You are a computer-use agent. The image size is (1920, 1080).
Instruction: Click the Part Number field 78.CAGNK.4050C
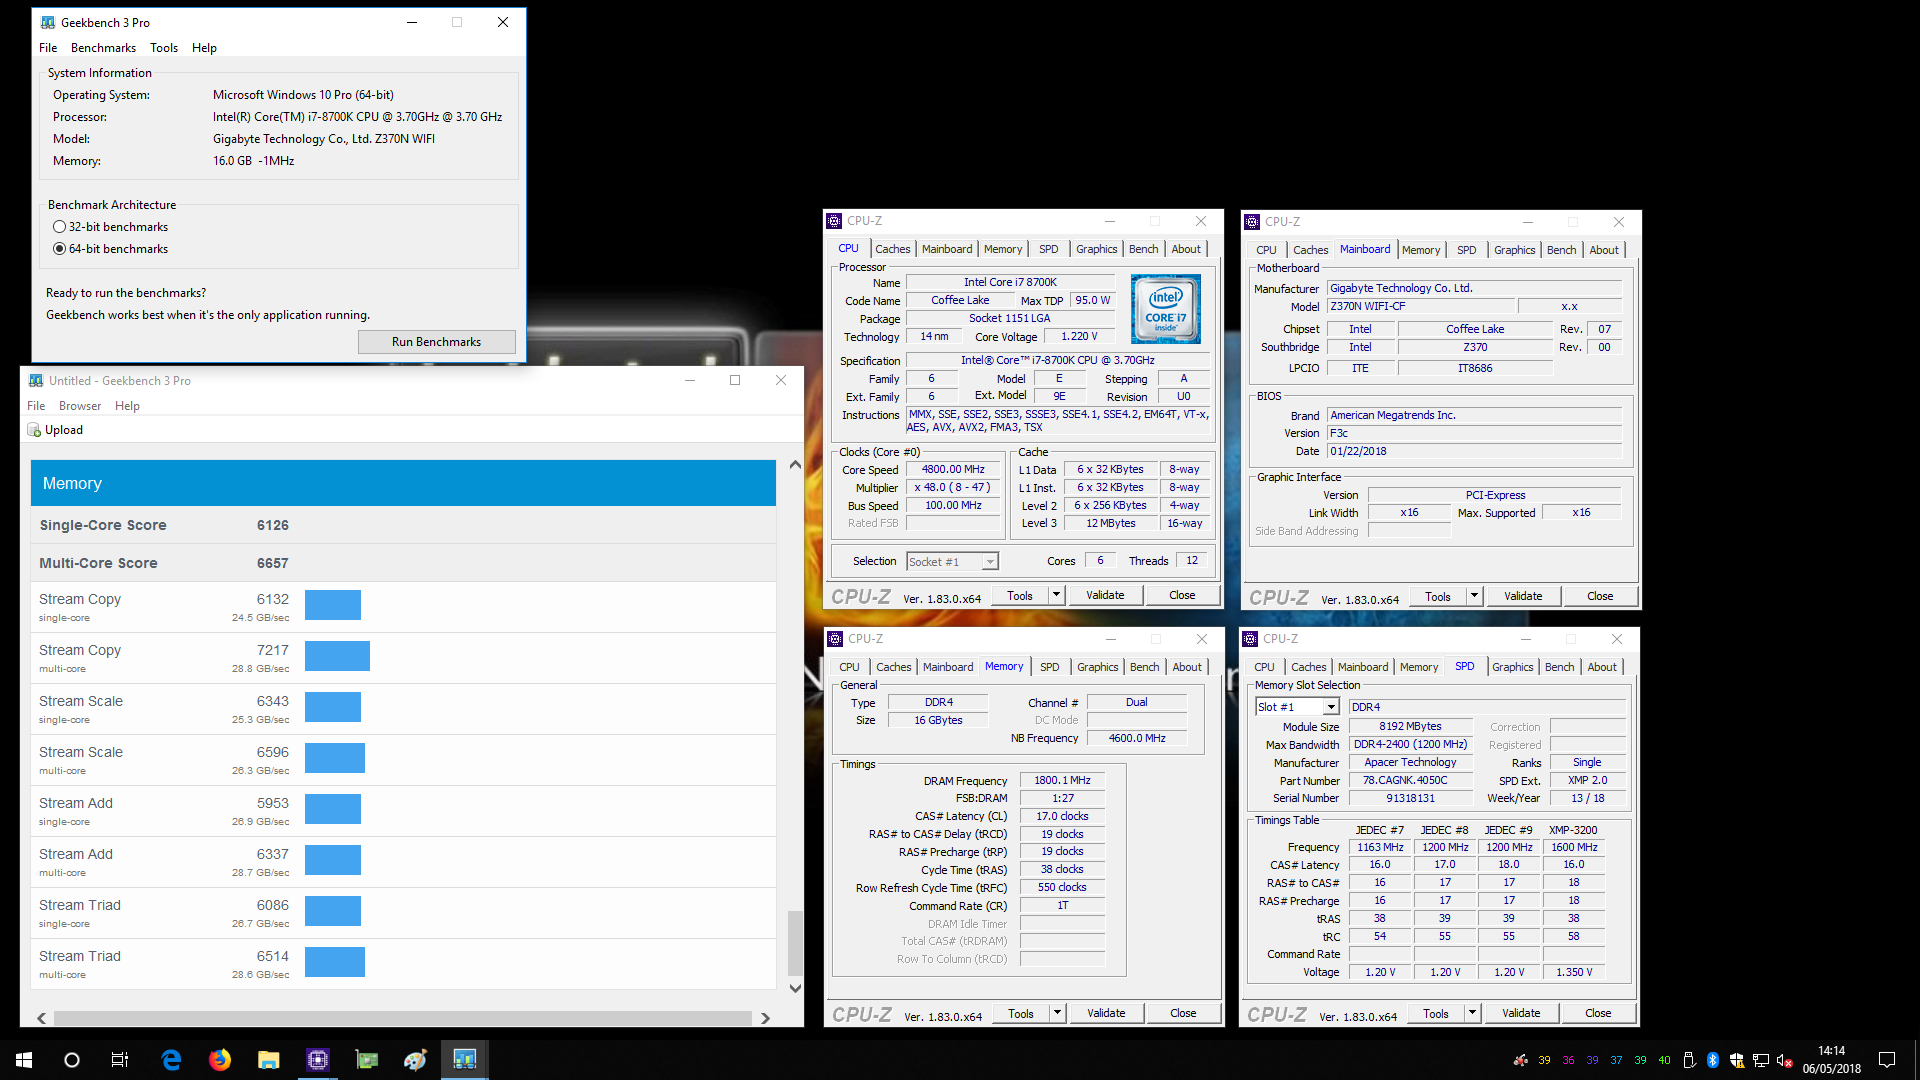(x=1410, y=781)
